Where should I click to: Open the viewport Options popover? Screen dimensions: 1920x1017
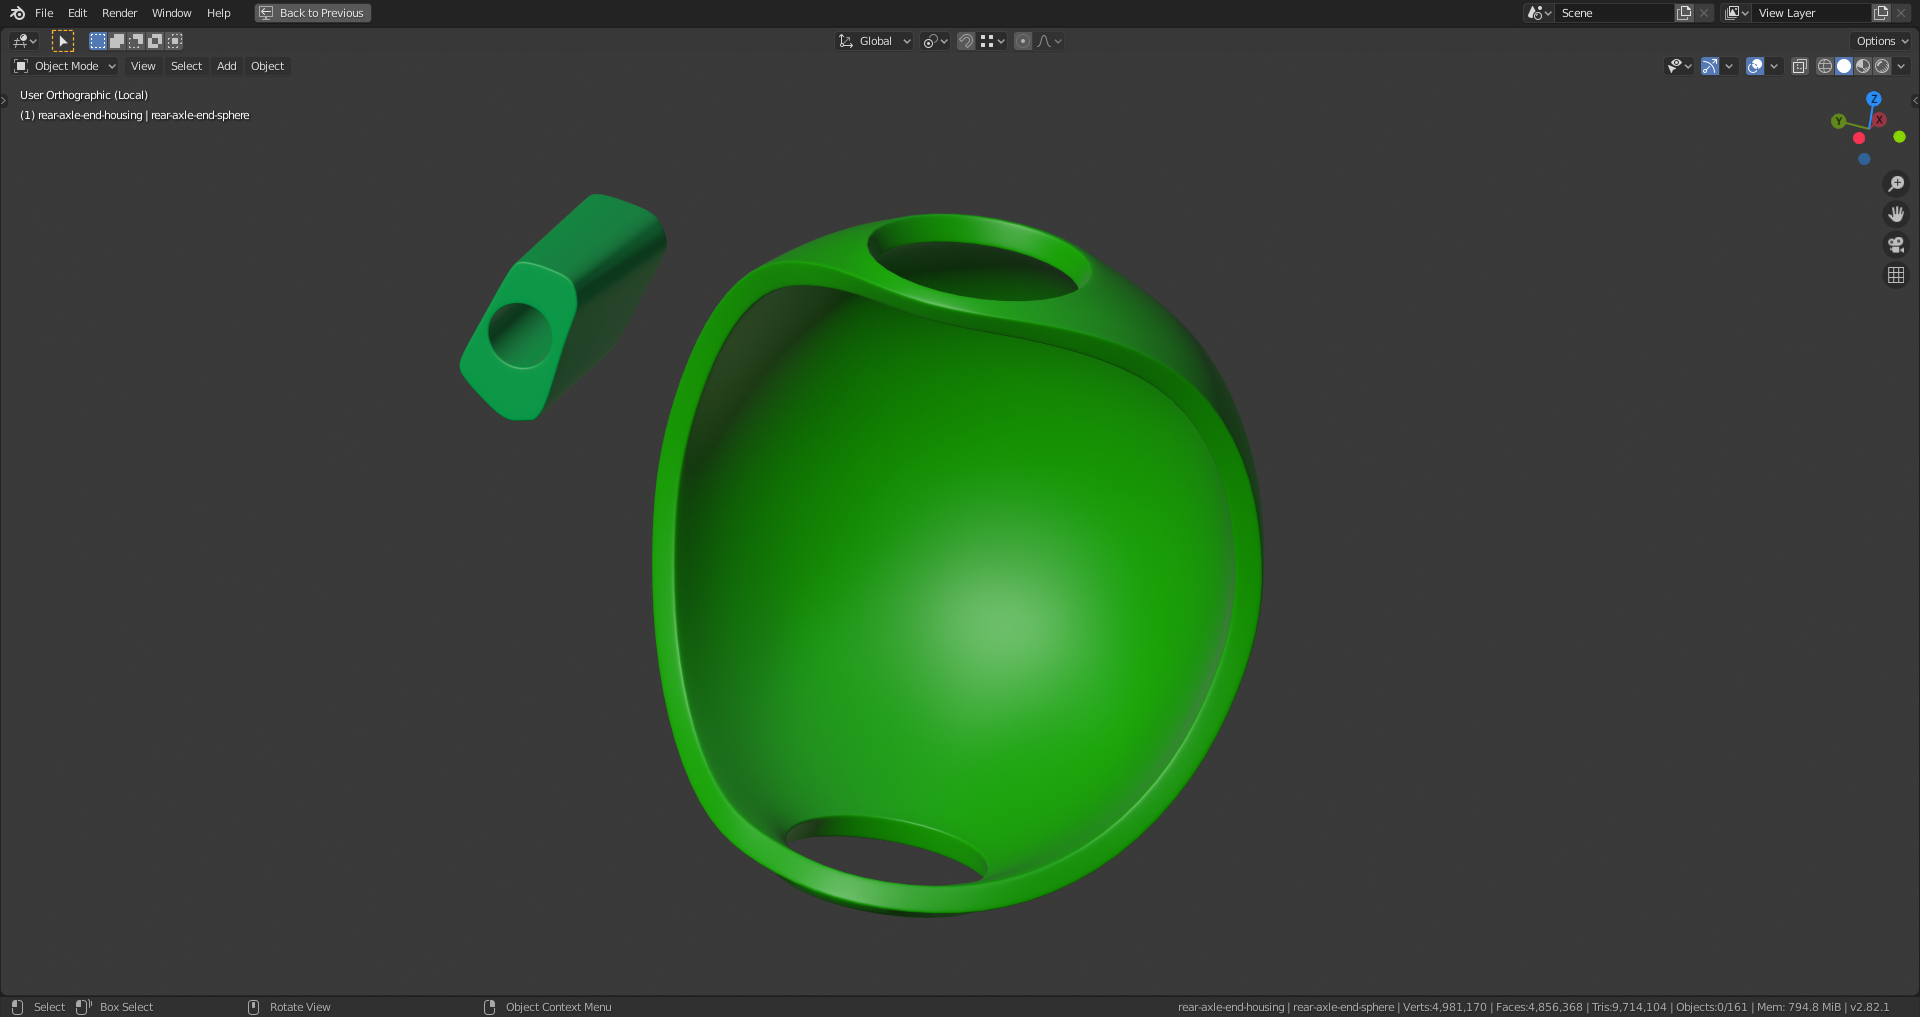click(x=1879, y=41)
